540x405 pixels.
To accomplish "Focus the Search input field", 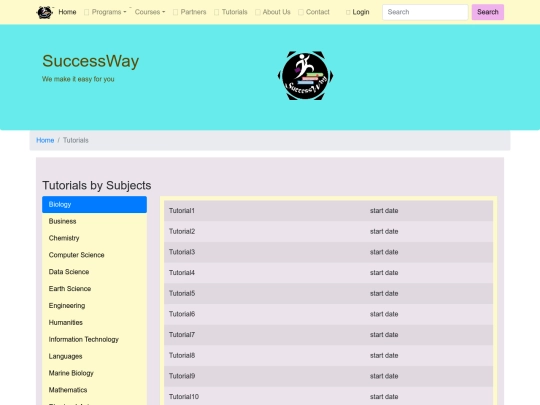I will [x=425, y=12].
